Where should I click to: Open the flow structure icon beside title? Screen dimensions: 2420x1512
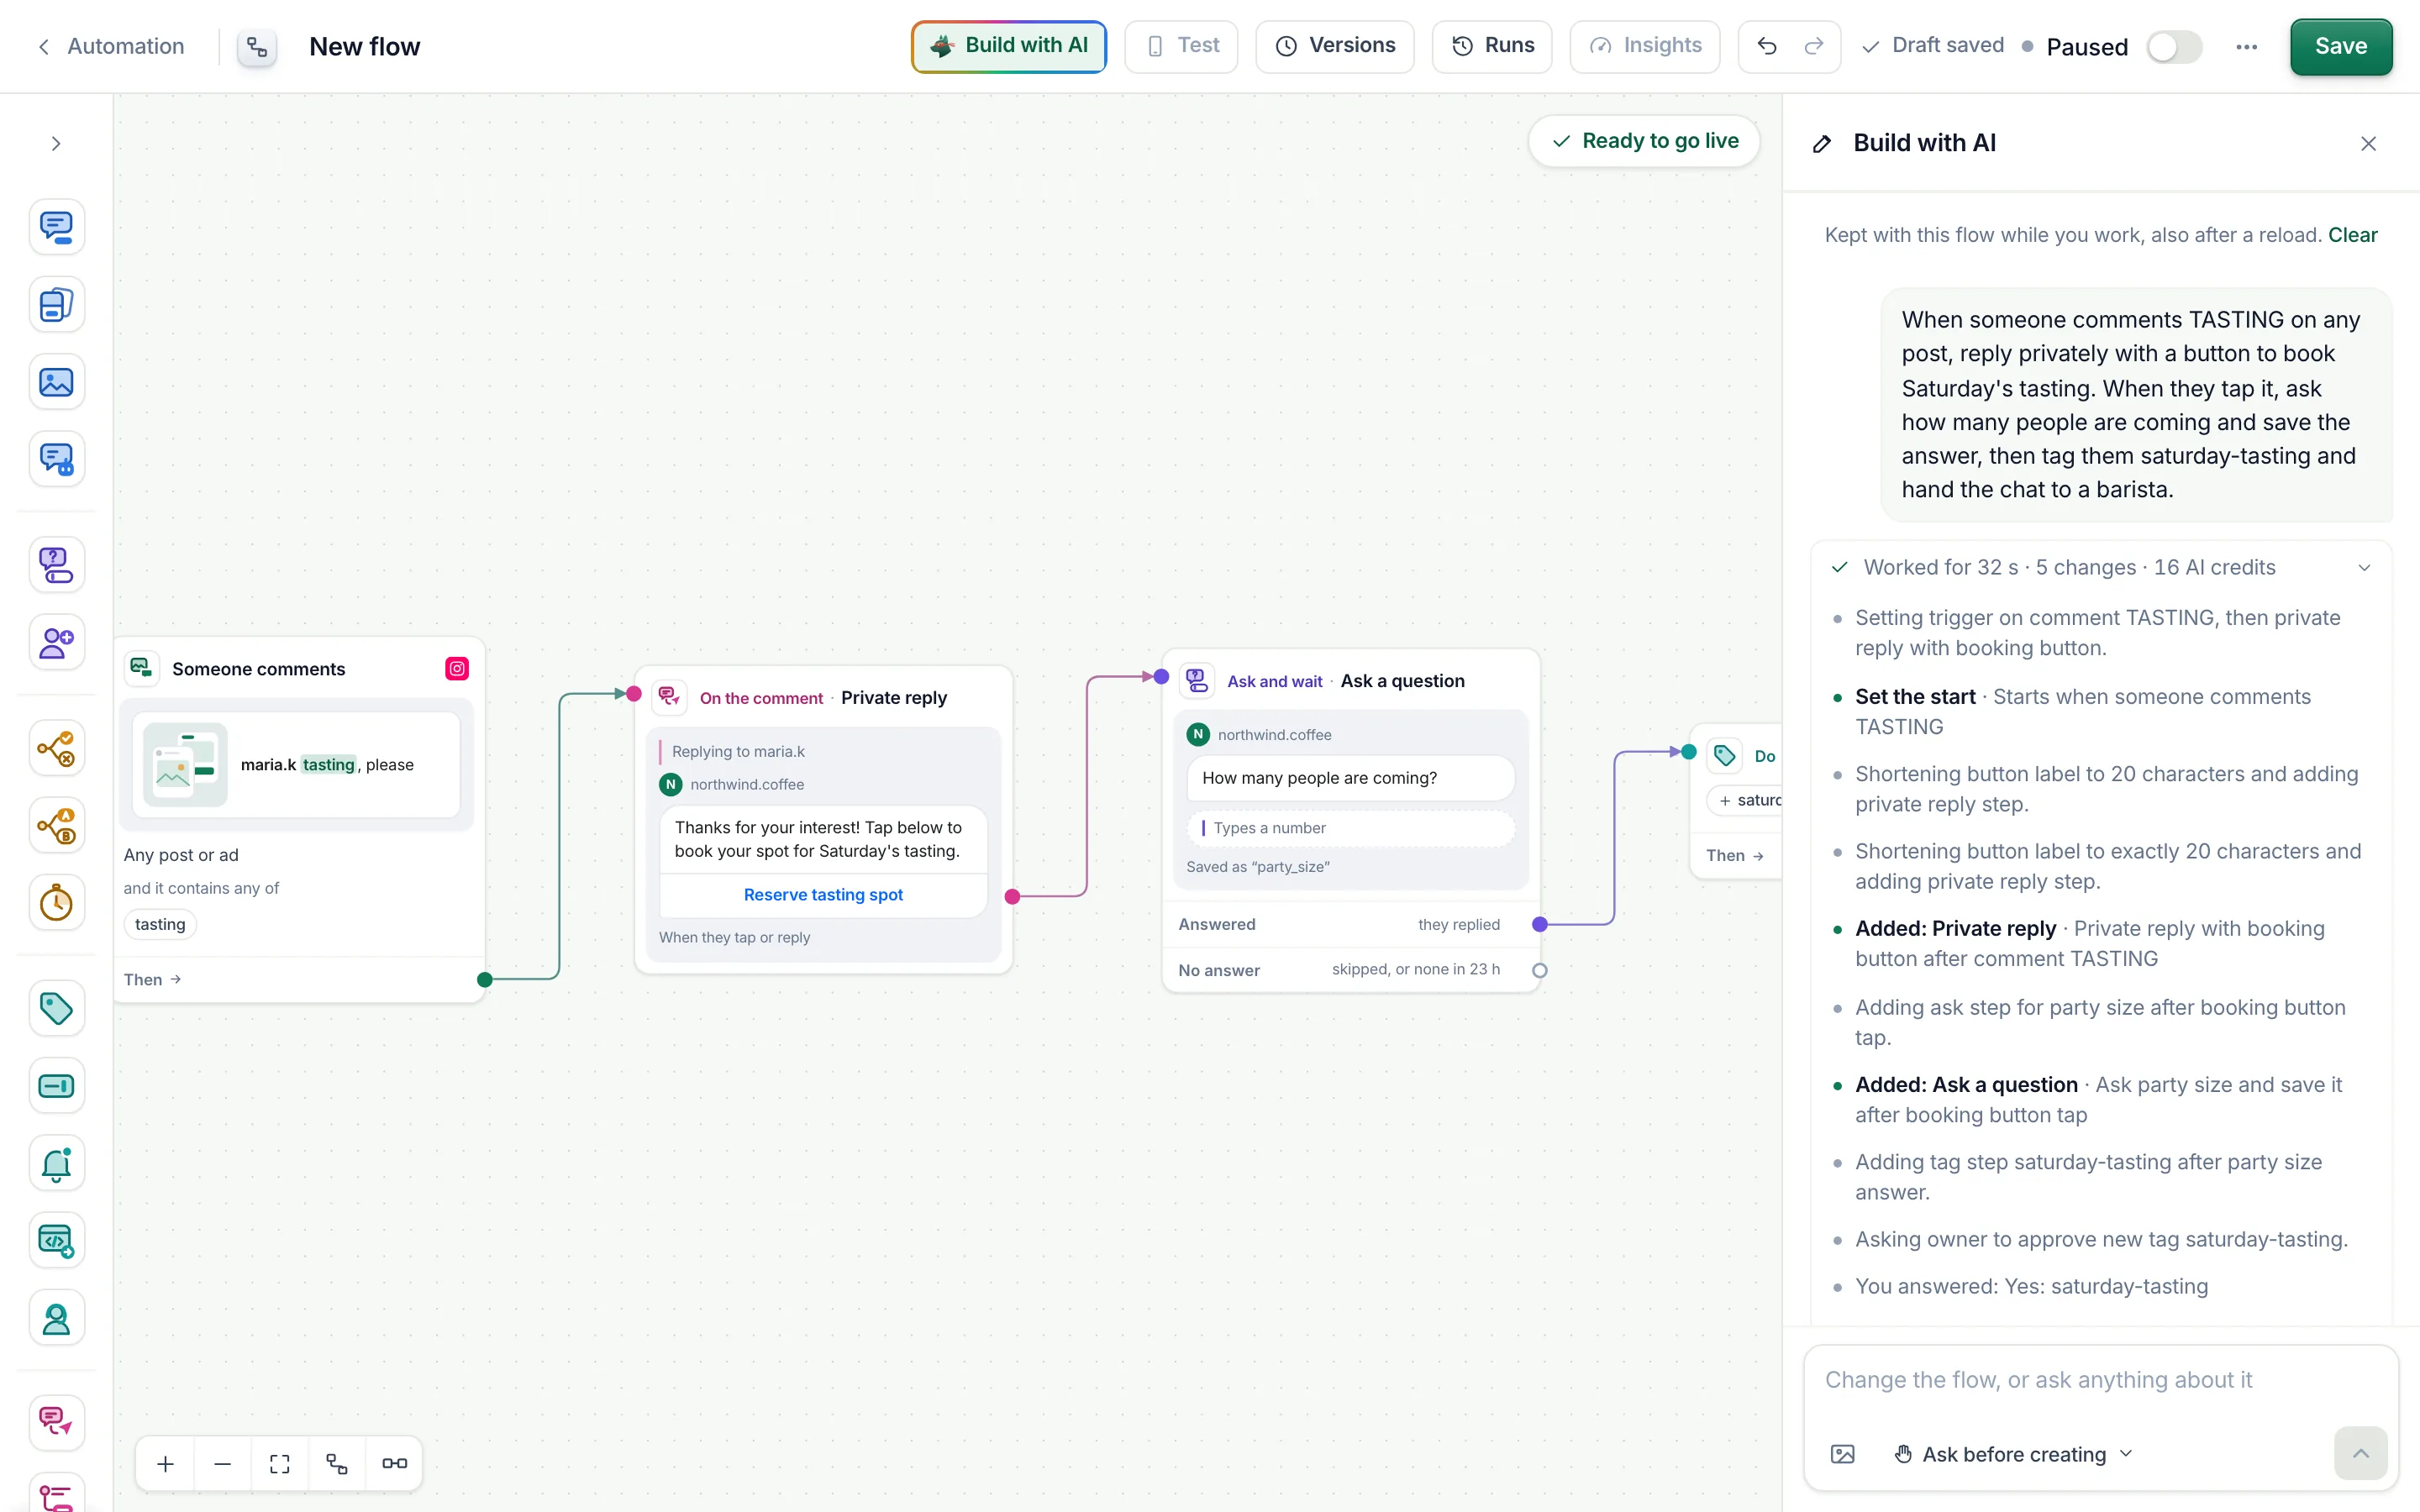coord(257,47)
